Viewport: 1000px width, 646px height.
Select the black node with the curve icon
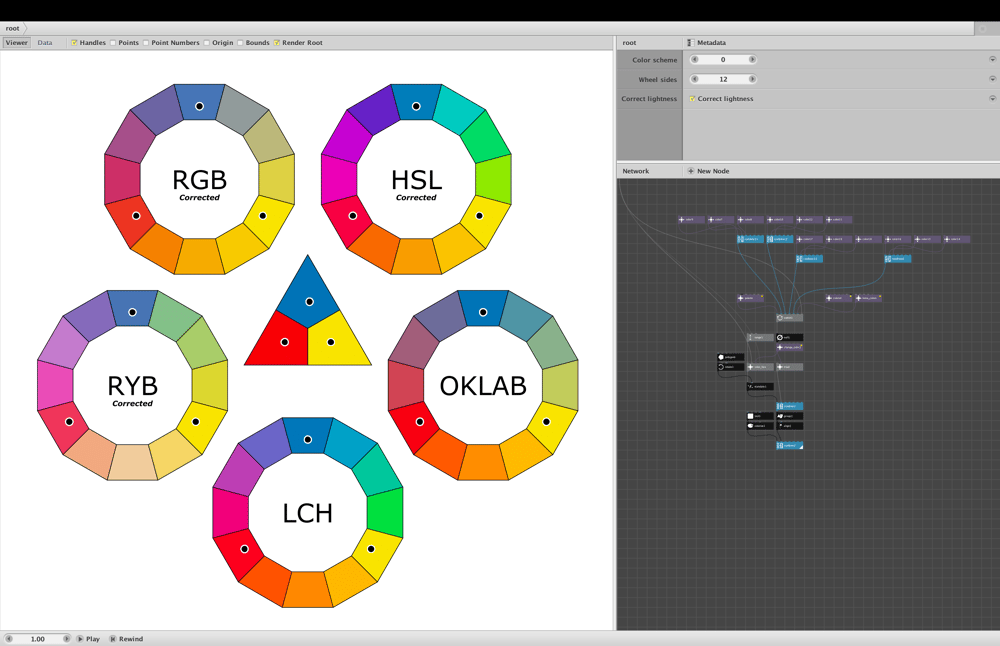click(760, 386)
